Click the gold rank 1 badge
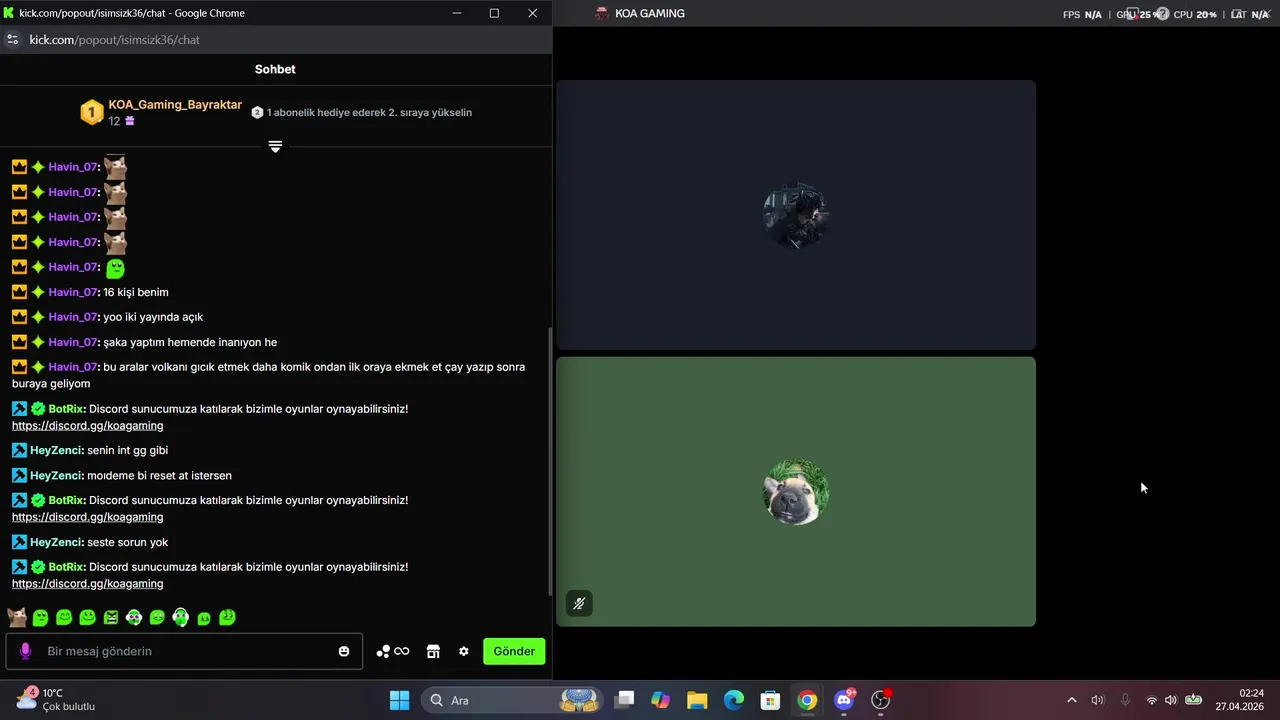This screenshot has height=720, width=1280. tap(92, 113)
